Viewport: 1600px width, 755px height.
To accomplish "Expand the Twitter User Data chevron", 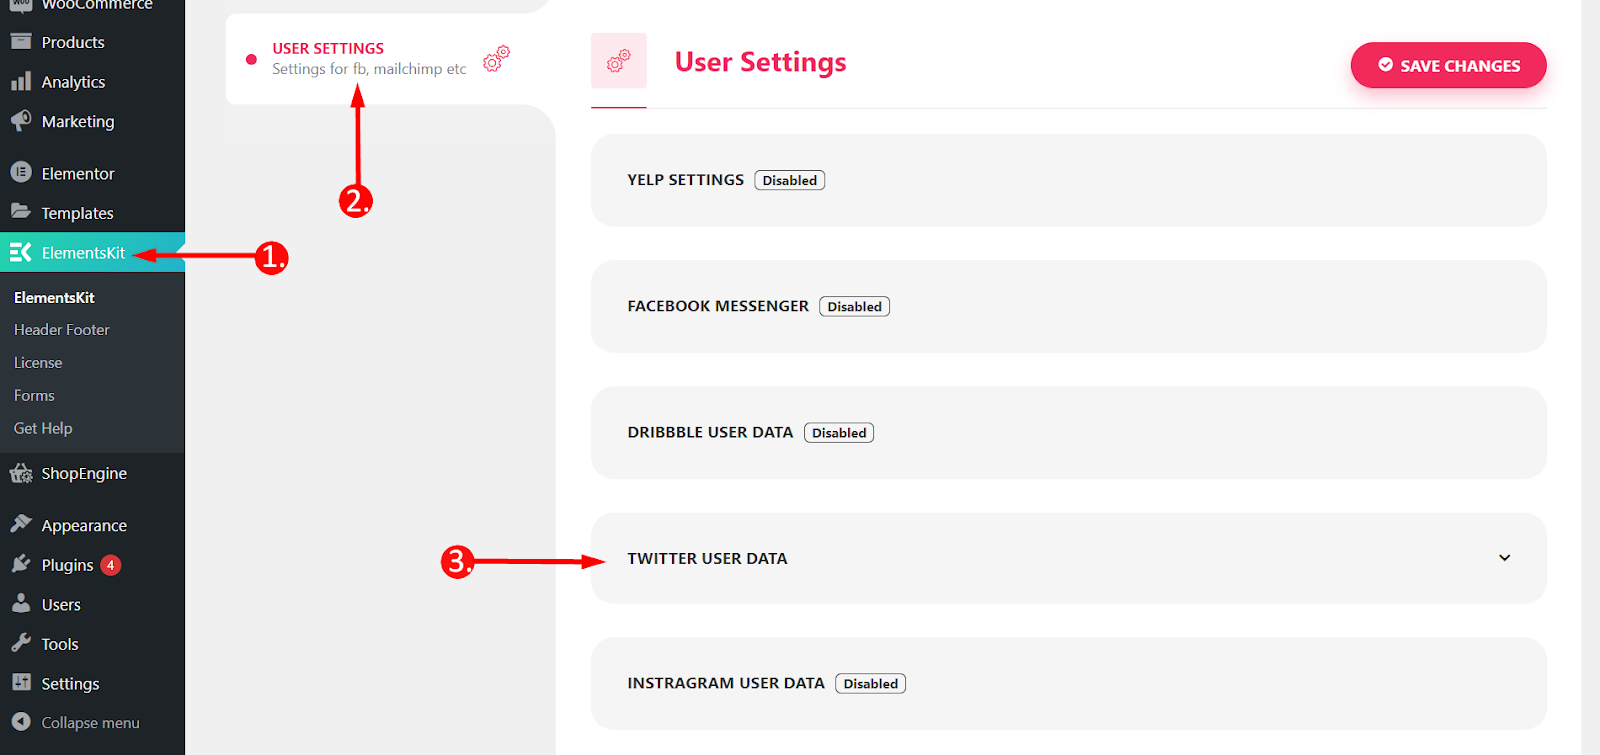I will [1504, 558].
